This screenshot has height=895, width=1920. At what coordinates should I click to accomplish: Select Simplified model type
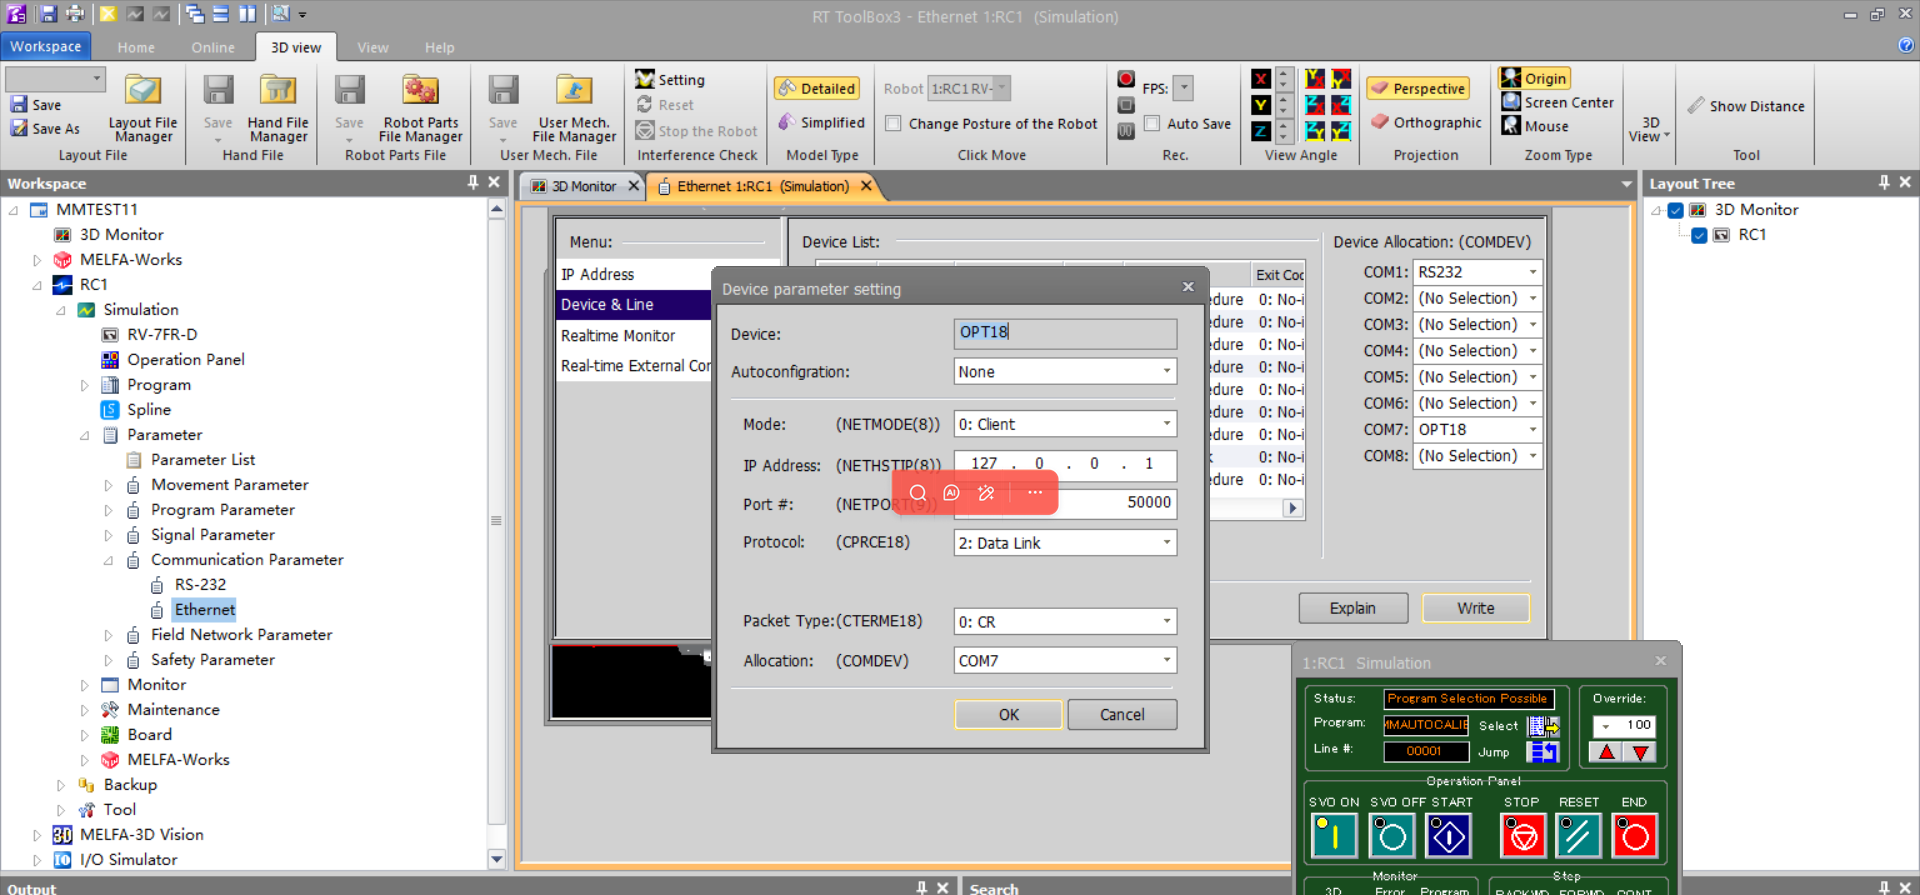point(821,122)
